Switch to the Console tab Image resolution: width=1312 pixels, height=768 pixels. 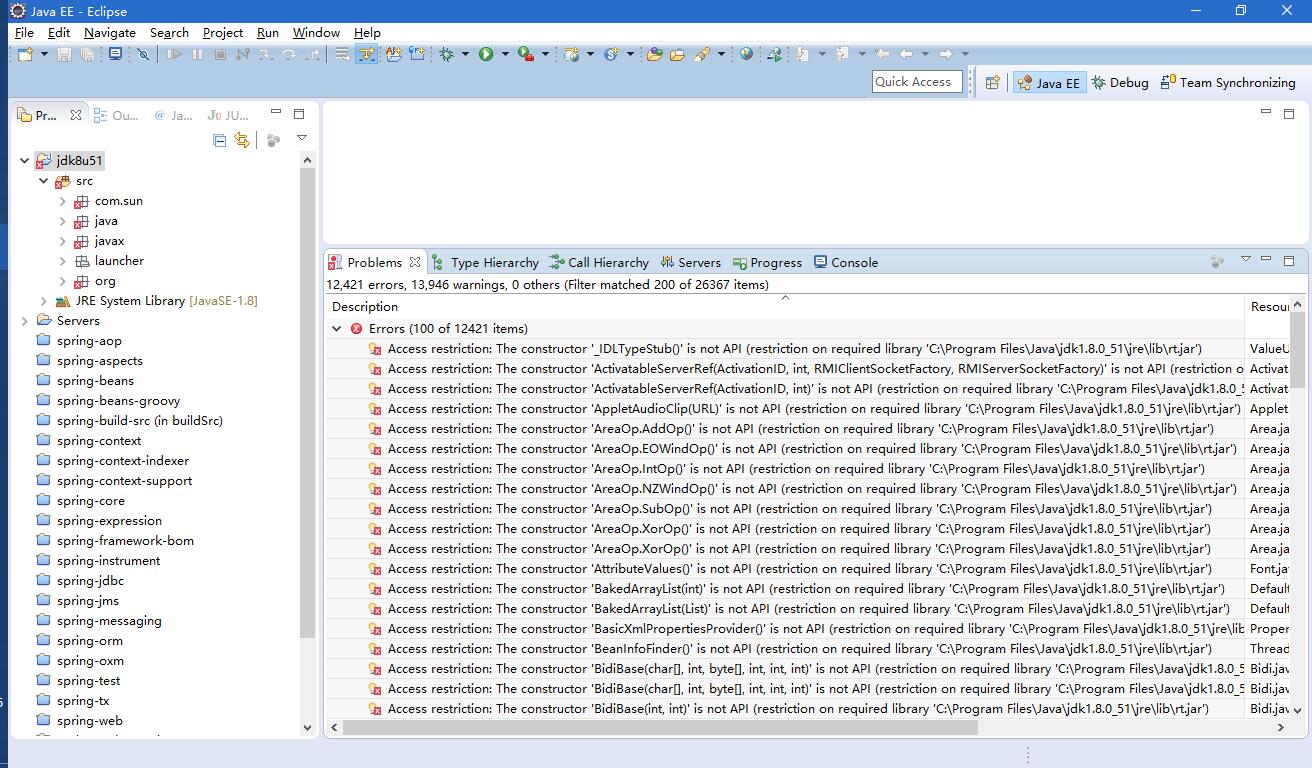pyautogui.click(x=845, y=262)
